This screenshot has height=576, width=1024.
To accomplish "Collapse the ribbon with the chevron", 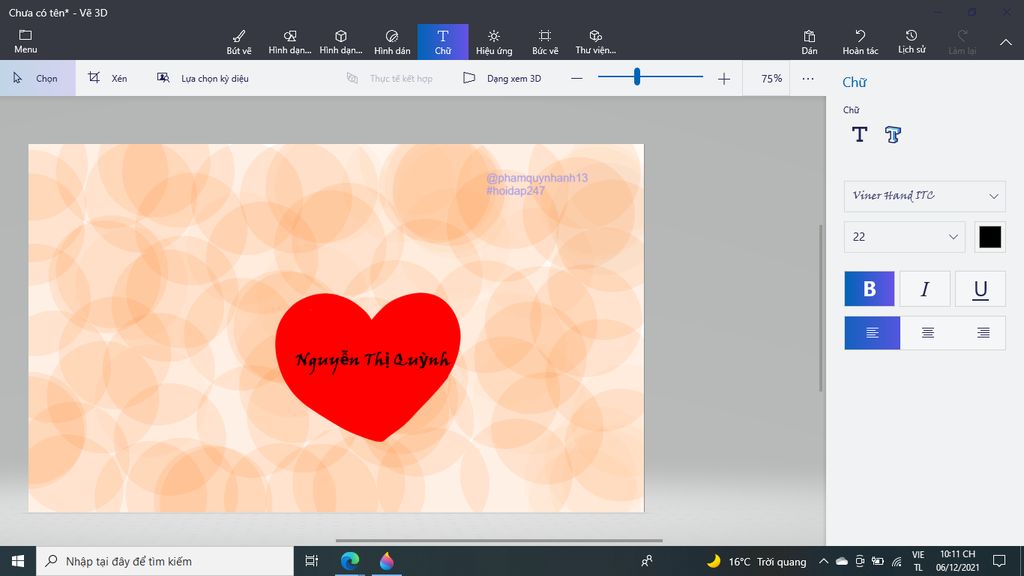I will tap(1006, 42).
